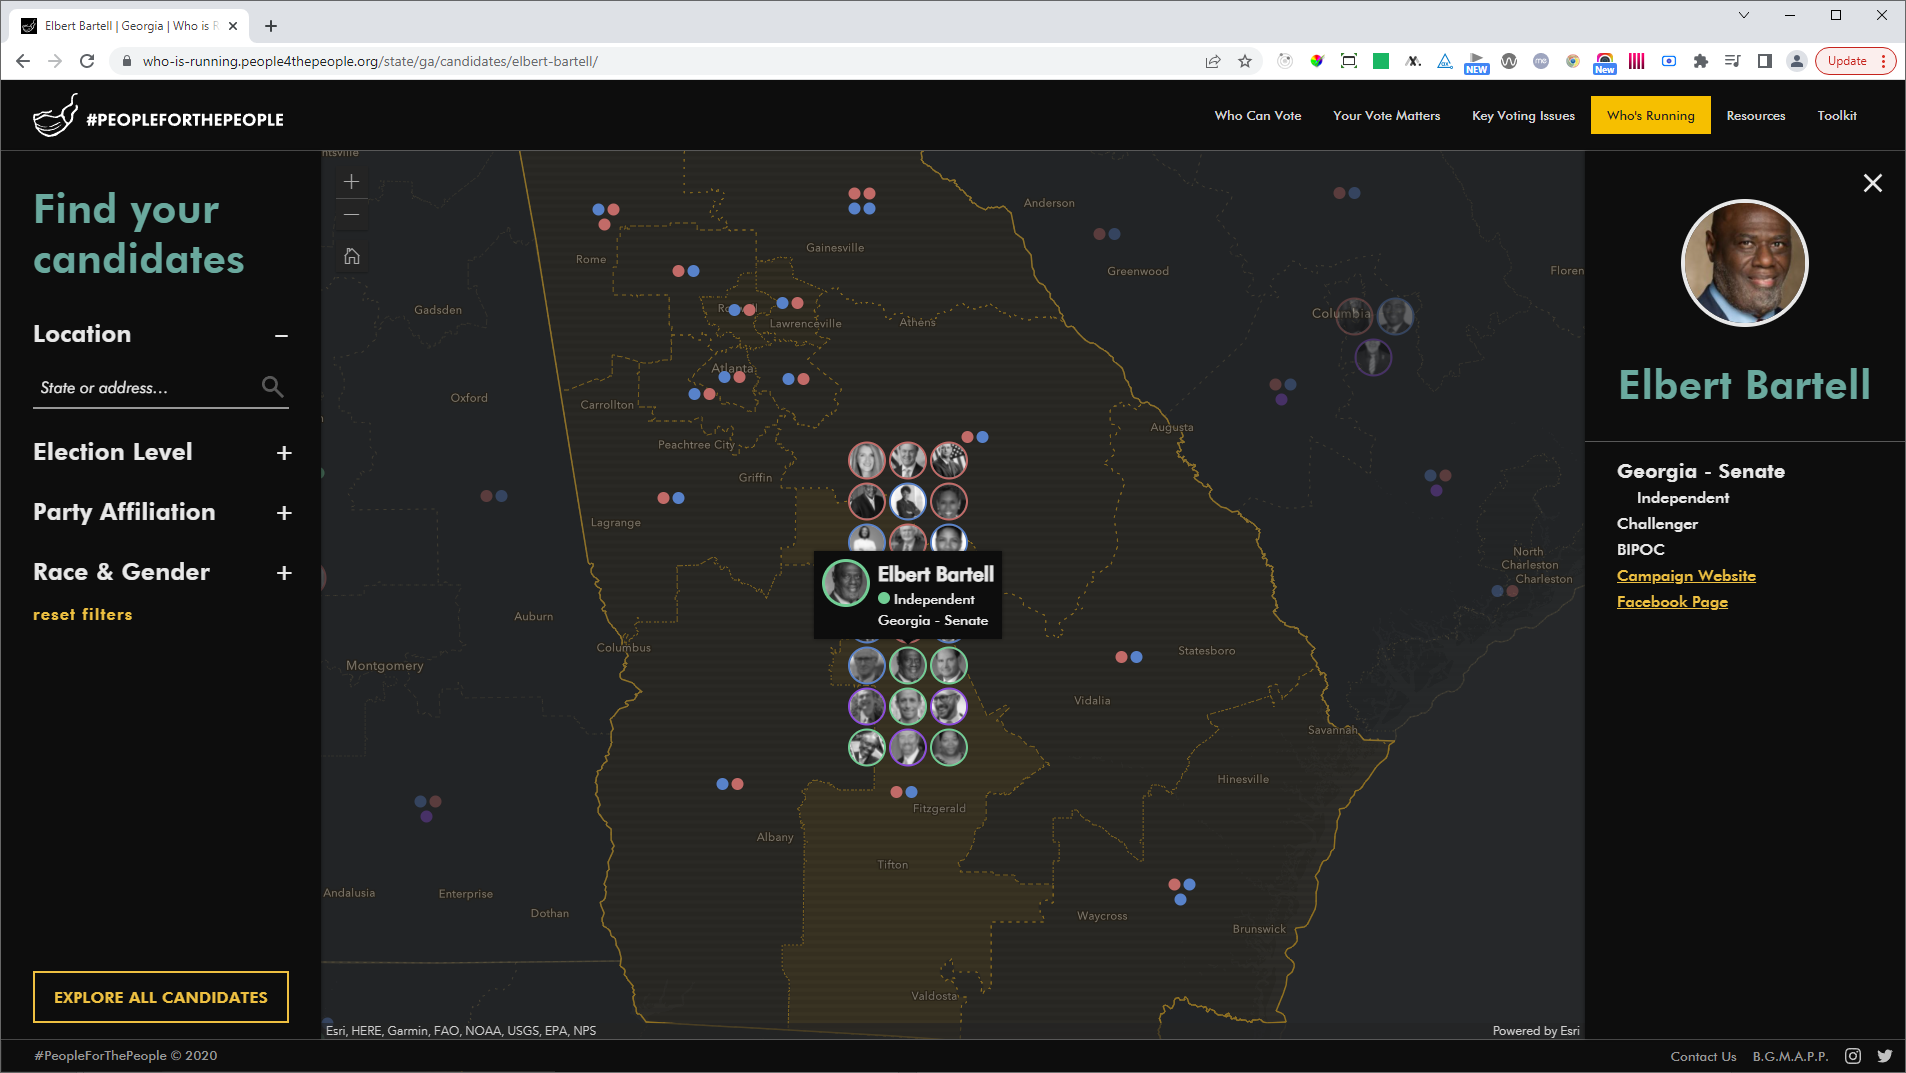Click the PeopleForThePeople logo
The height and width of the screenshot is (1073, 1906).
158,117
